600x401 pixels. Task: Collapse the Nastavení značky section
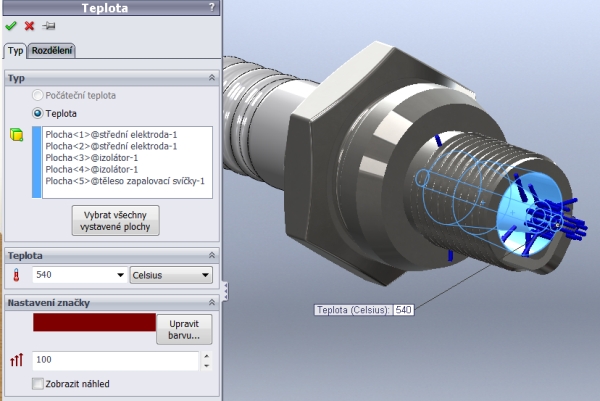(212, 303)
